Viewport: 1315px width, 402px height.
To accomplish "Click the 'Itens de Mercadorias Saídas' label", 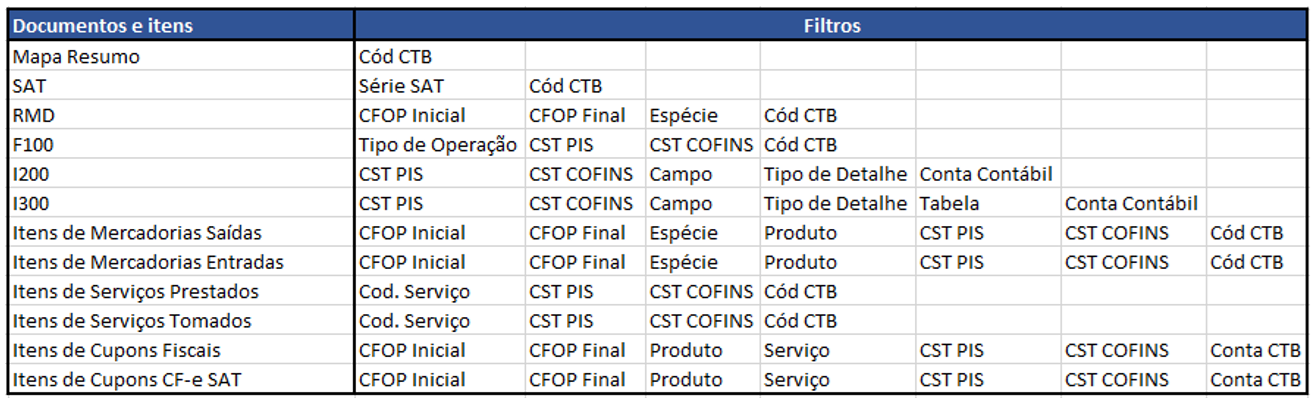I will [137, 233].
